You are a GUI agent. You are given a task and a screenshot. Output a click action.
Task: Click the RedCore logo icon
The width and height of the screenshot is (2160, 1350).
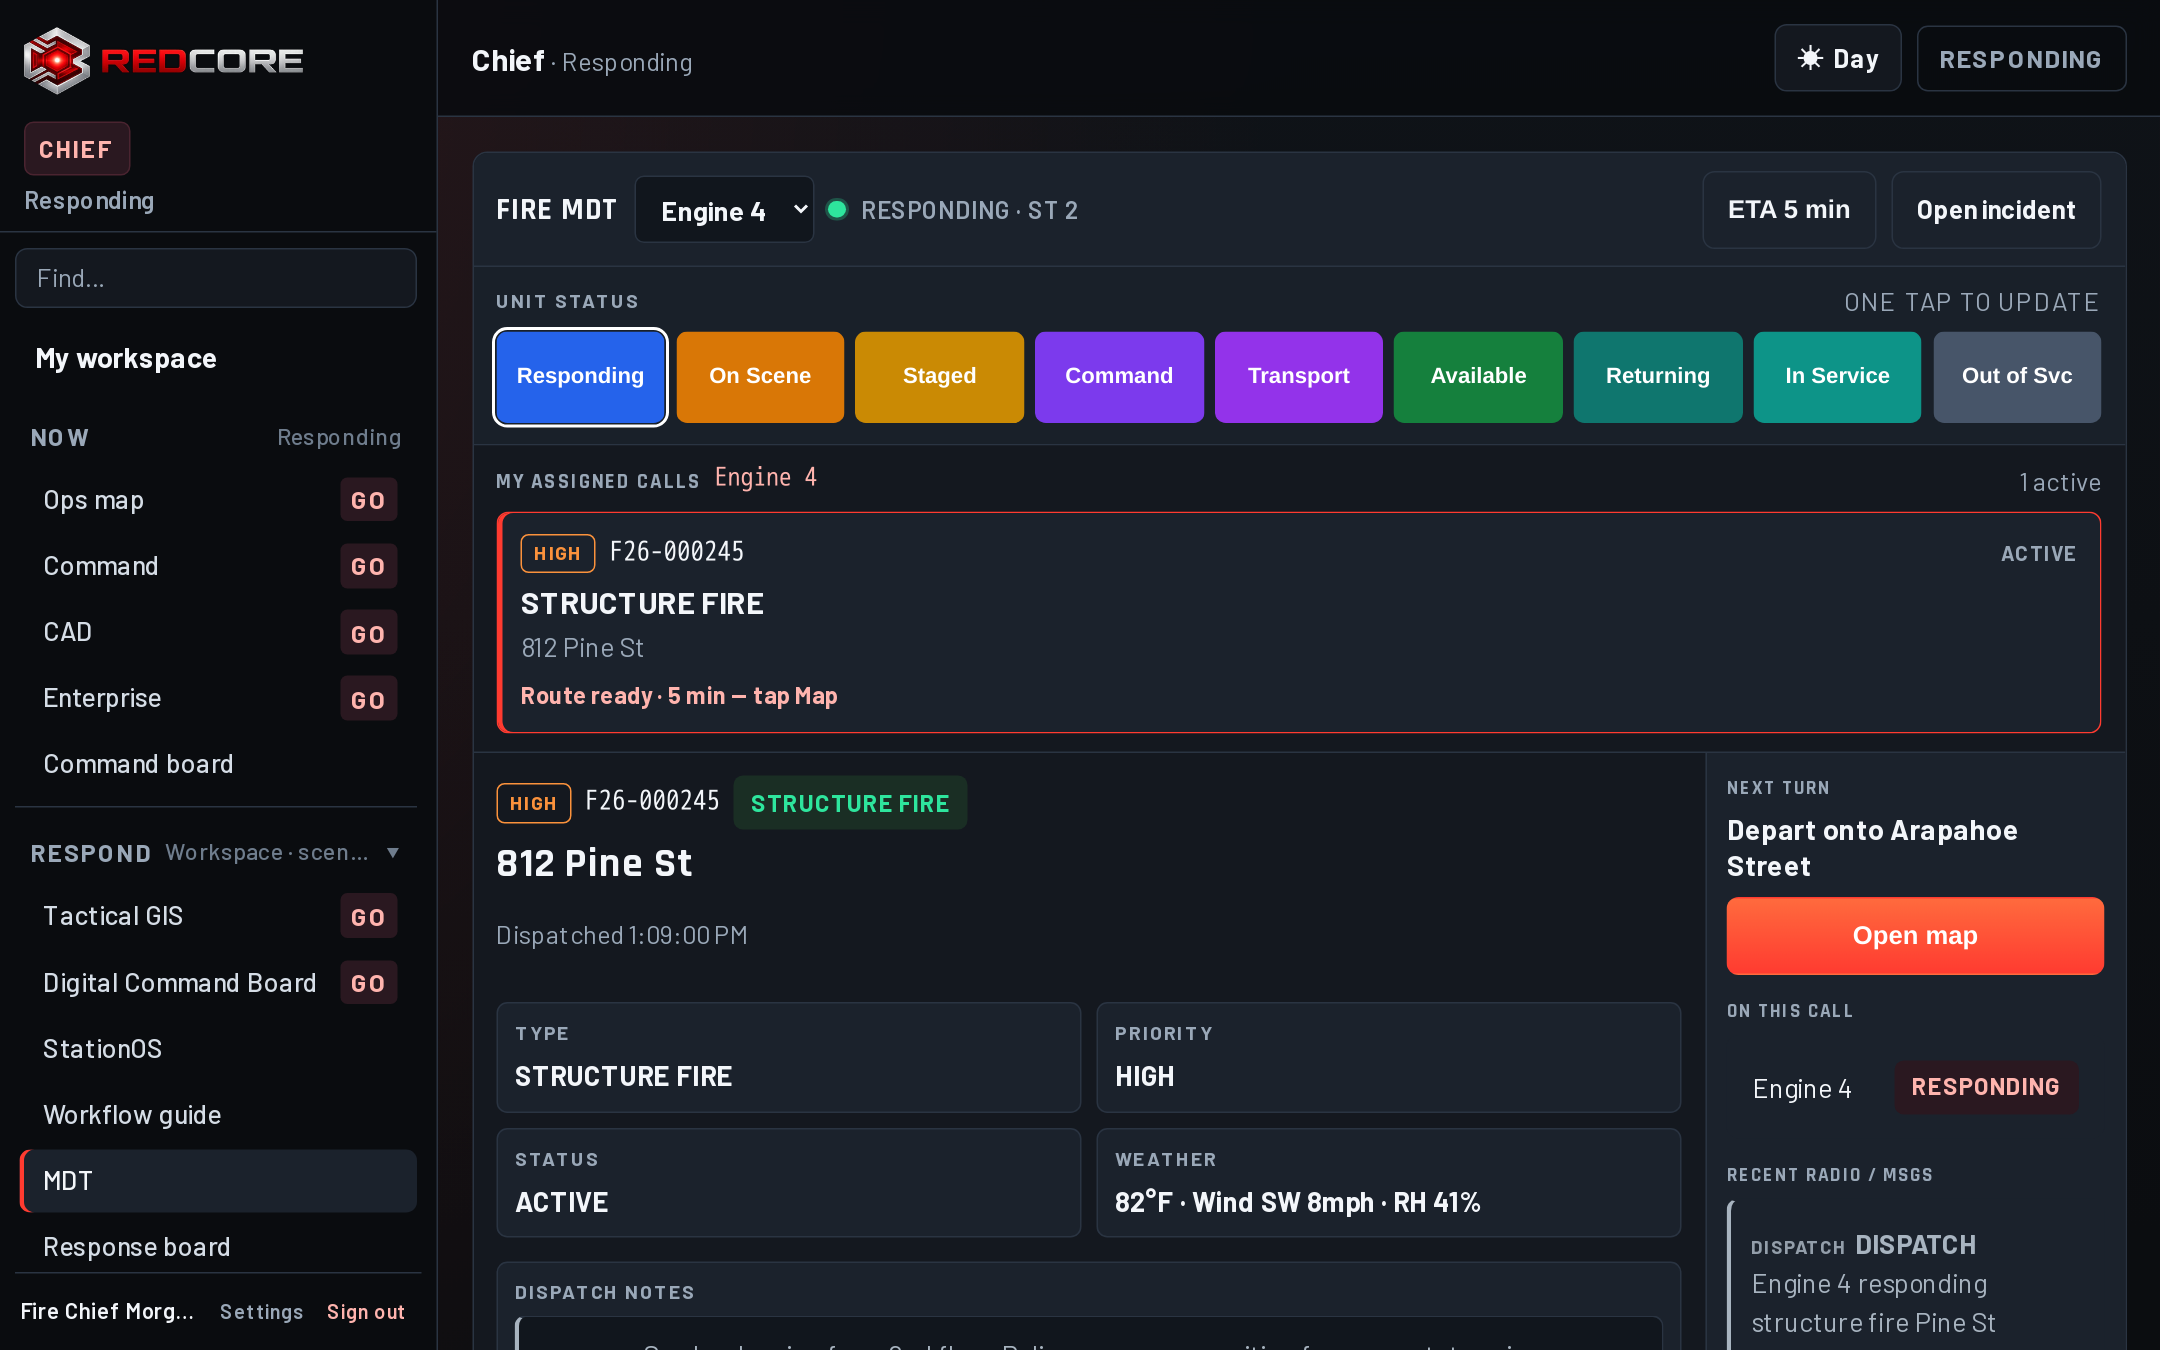(x=57, y=61)
